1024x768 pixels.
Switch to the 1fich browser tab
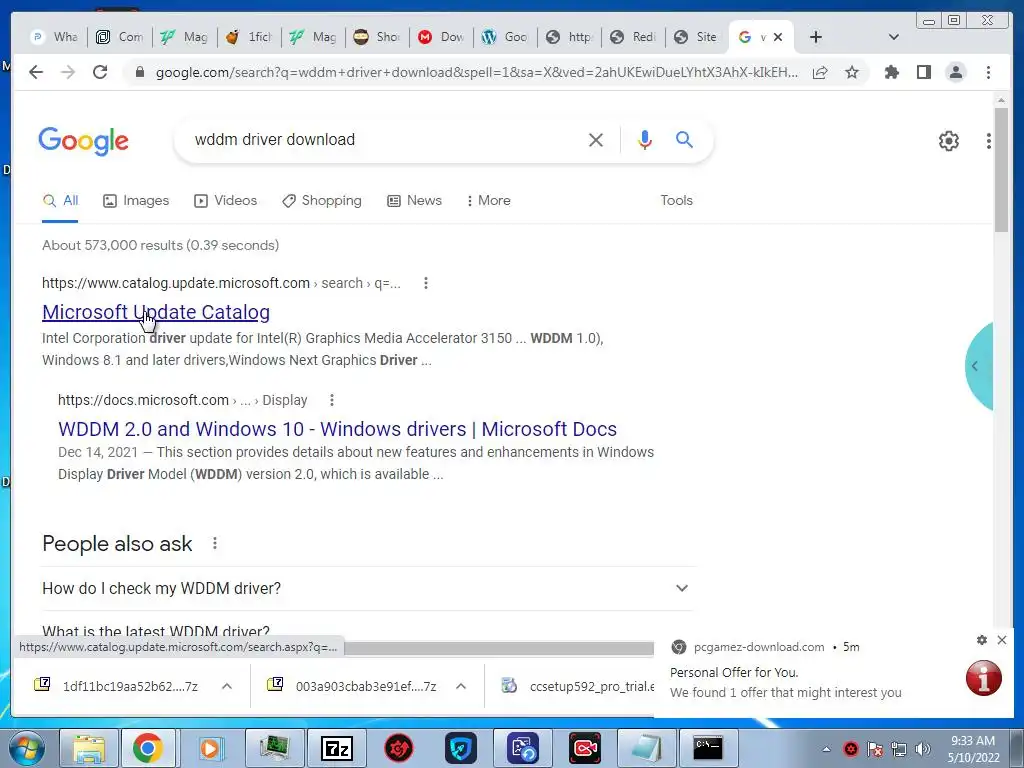[249, 37]
